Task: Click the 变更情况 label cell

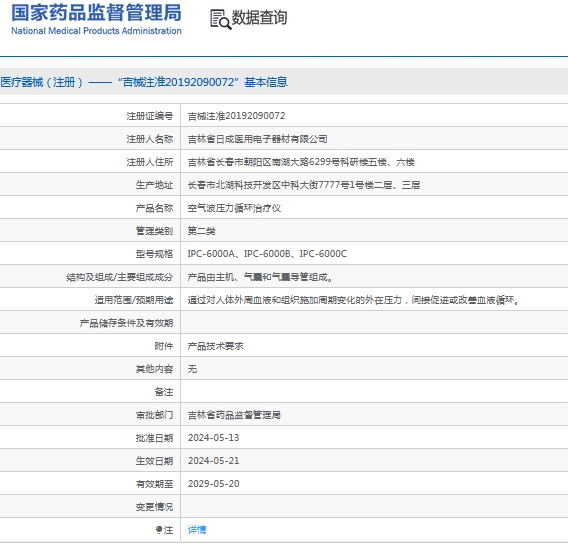Action: point(154,507)
